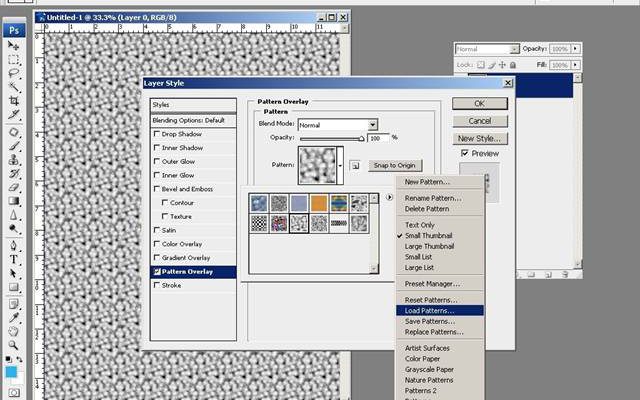Pick the Type tool in the toolbox

(x=14, y=258)
